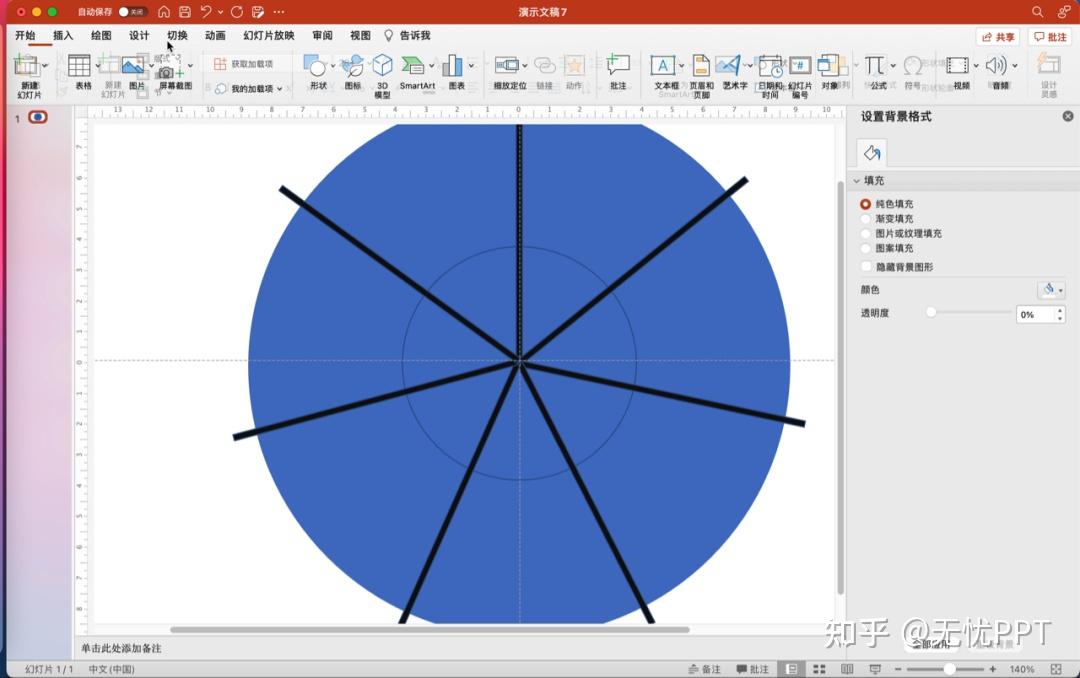Insert a 批注 comment from ribbon
Viewport: 1080px width, 678px height.
[x=618, y=66]
